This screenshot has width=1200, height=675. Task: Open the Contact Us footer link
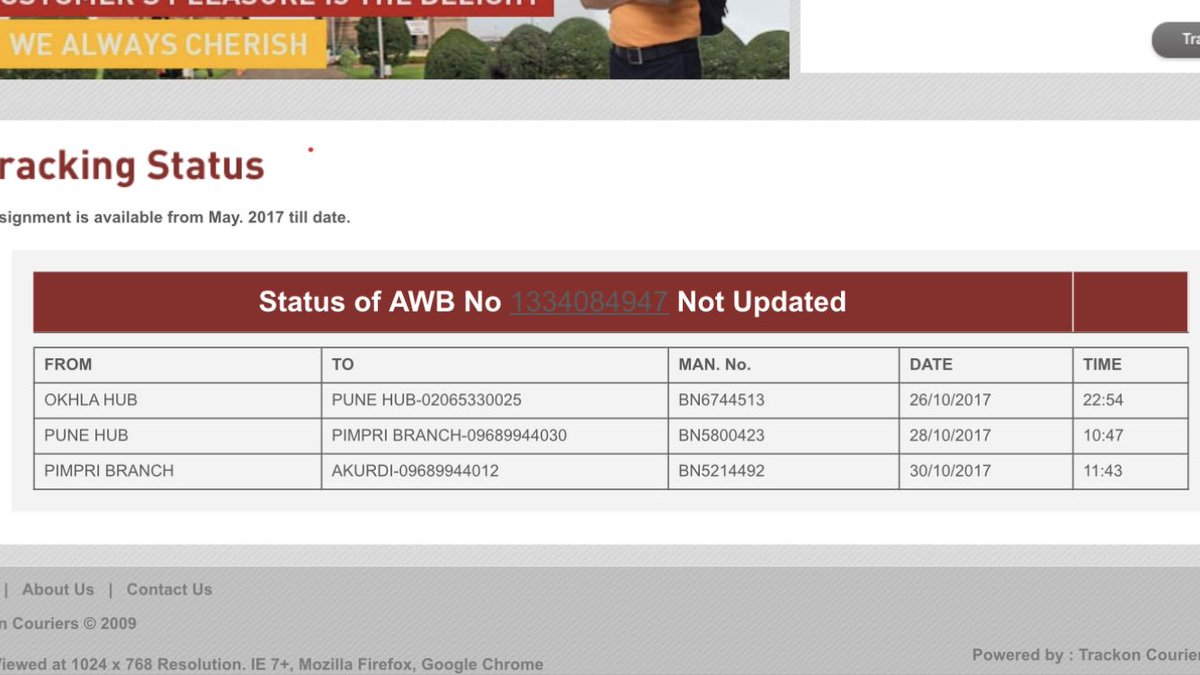[x=169, y=589]
